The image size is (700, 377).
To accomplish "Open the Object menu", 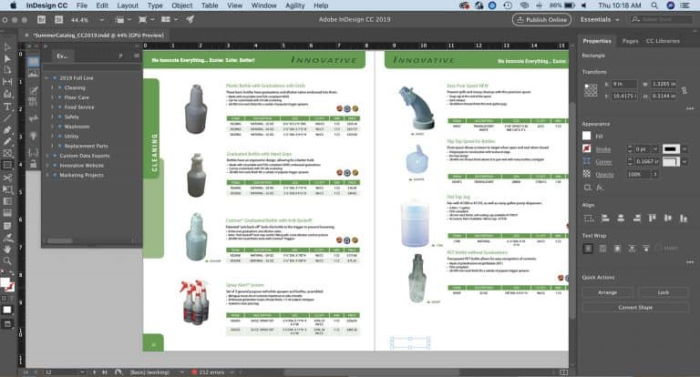I will (182, 5).
